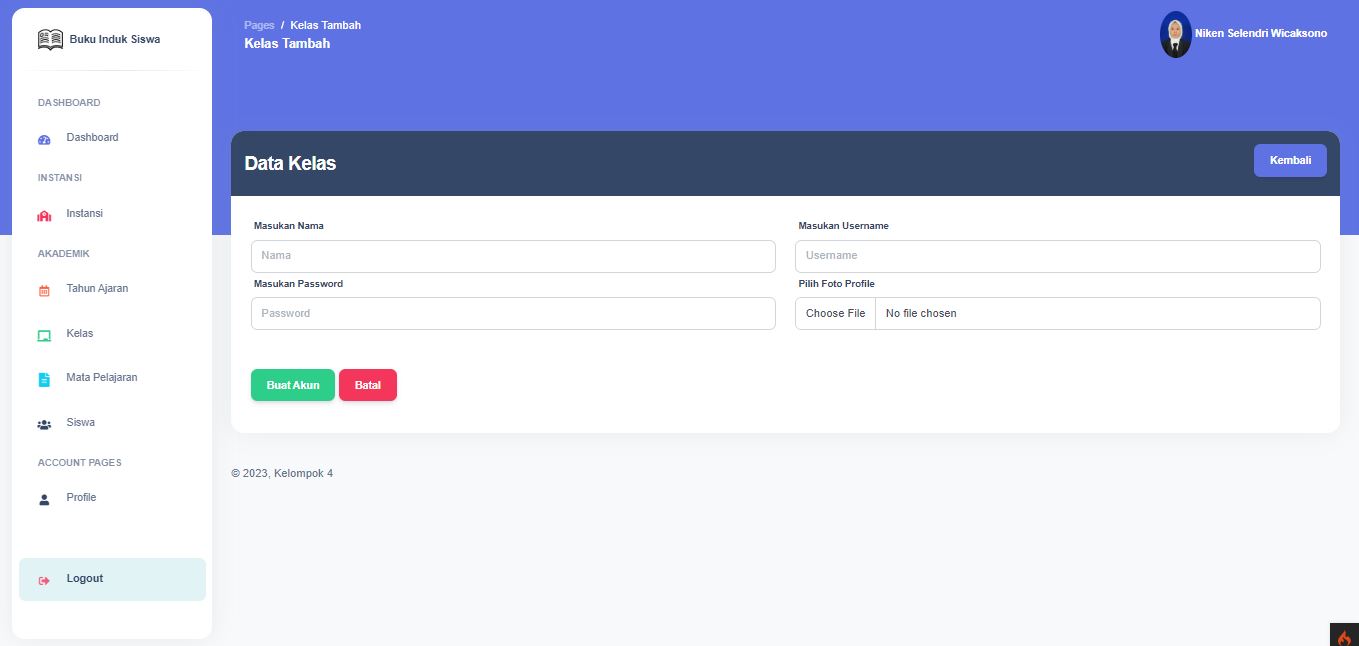Click the Instansi building icon

coord(44,216)
